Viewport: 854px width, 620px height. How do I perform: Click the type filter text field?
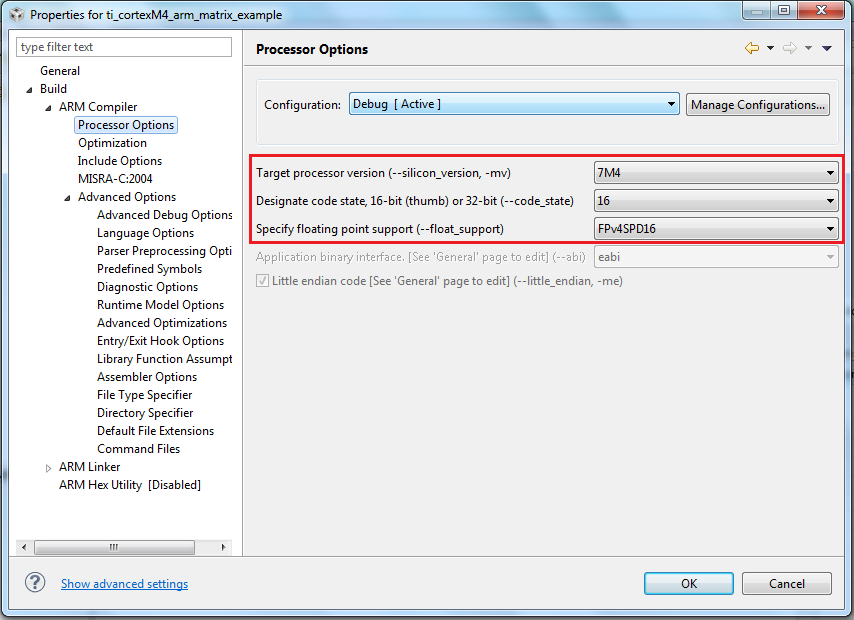click(124, 47)
